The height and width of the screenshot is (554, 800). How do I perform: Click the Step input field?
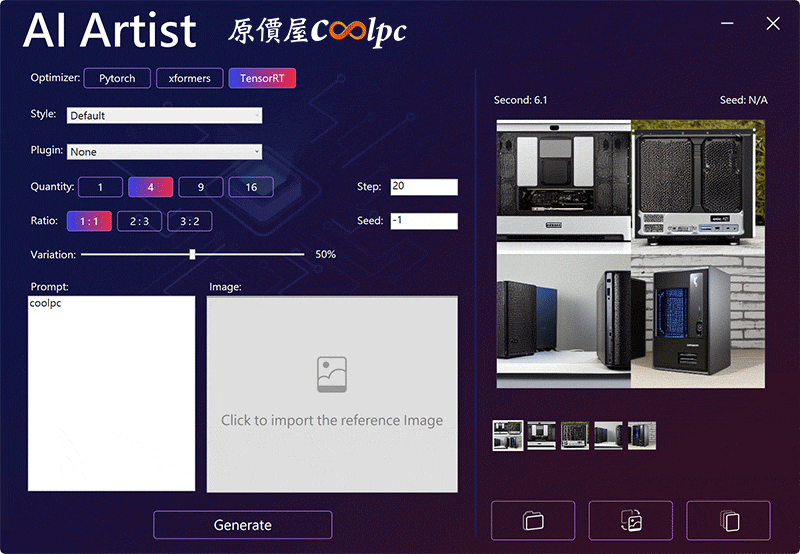tap(424, 187)
